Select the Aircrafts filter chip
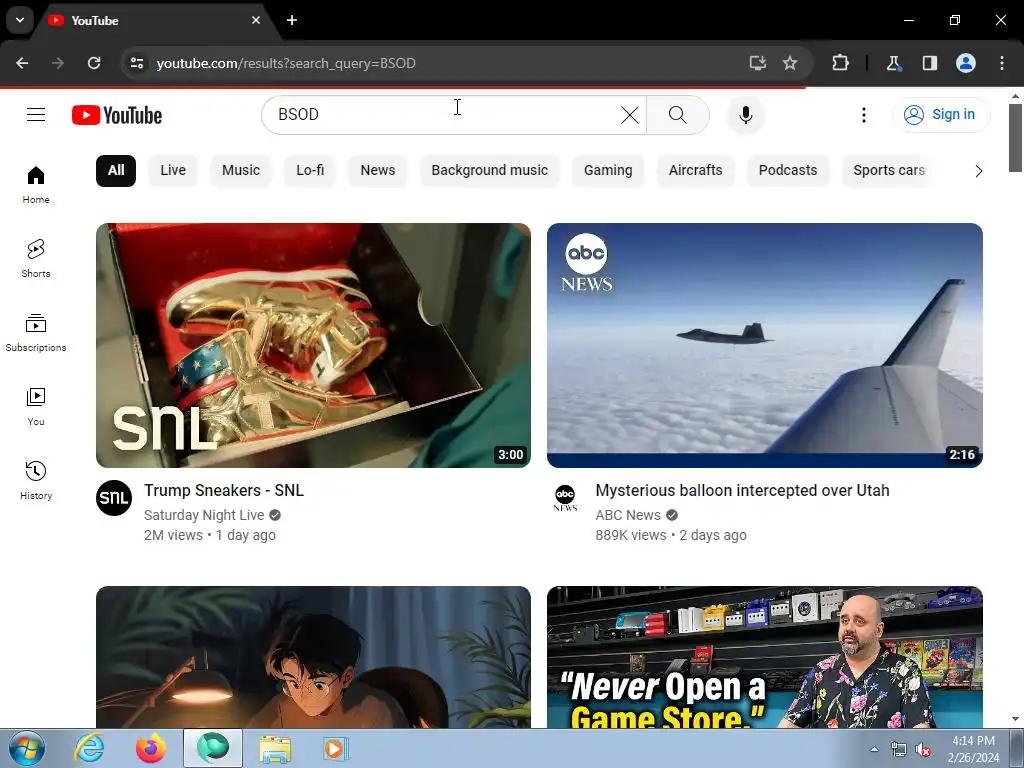1024x768 pixels. tap(696, 171)
